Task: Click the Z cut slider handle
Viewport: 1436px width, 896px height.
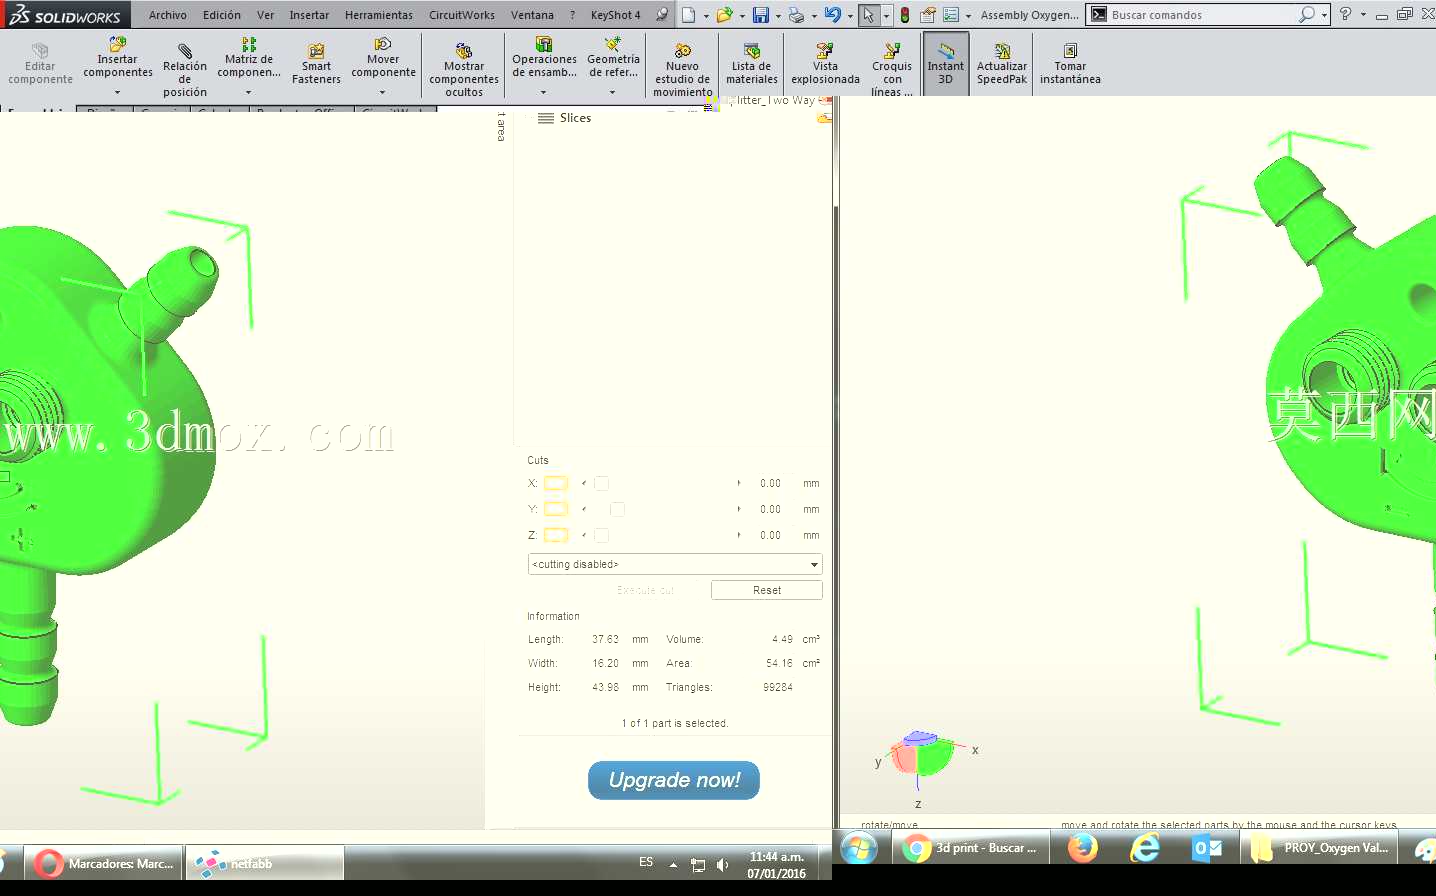Action: (601, 535)
